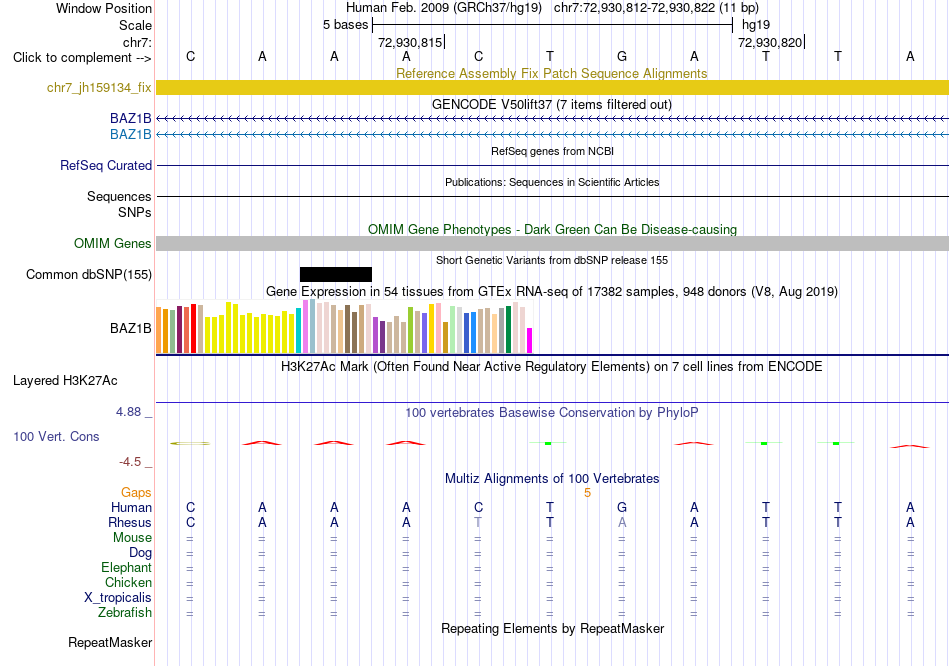Open the 'OMIM Gene Phenotypes' track title
This screenshot has height=666, width=950.
tap(552, 229)
